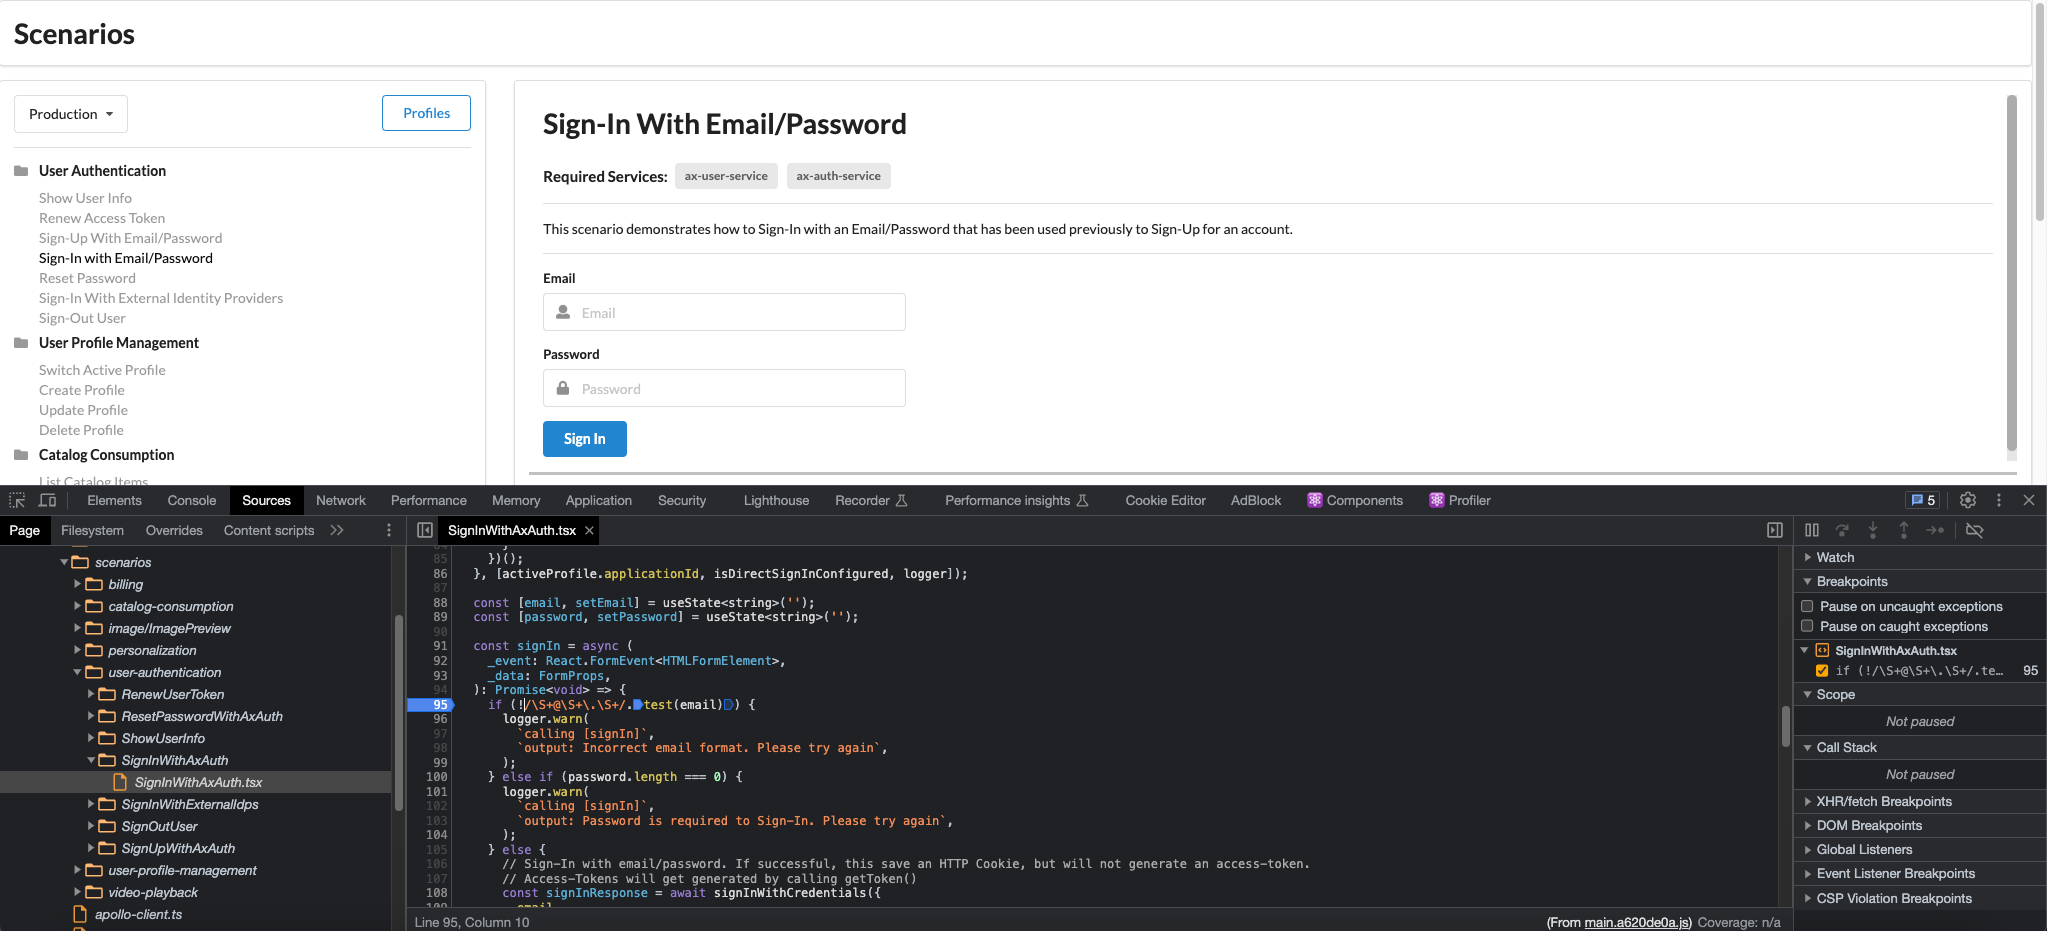Click the Sign In button
2047x931 pixels.
[584, 438]
